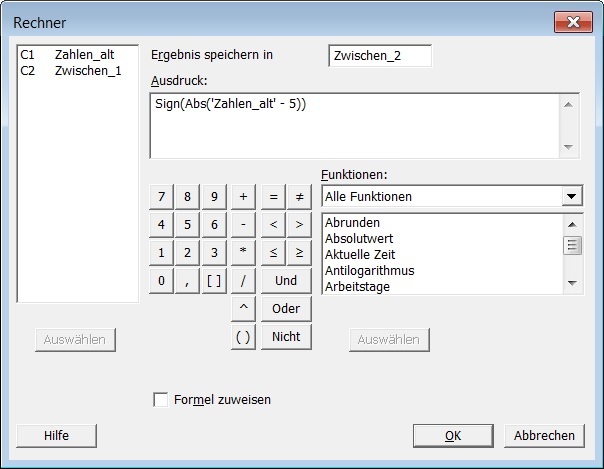Click Ausdruck box scroll up arrow

569,105
